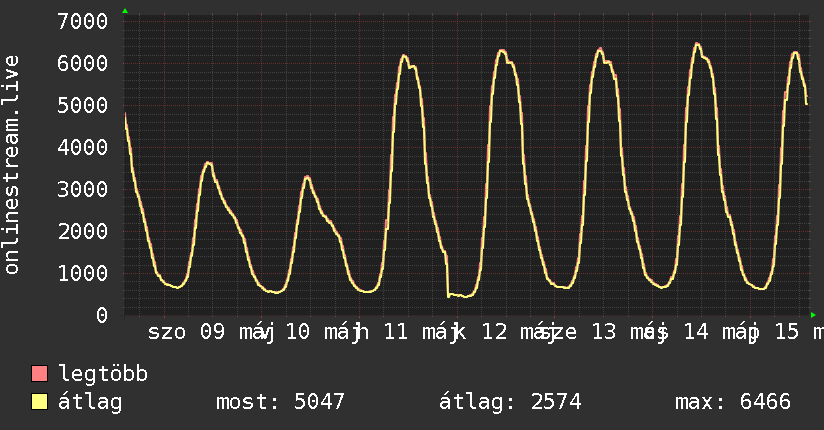Screen dimensions: 824x430
Task: Click the yellow átlag legend swatch
Action: [x=39, y=402]
